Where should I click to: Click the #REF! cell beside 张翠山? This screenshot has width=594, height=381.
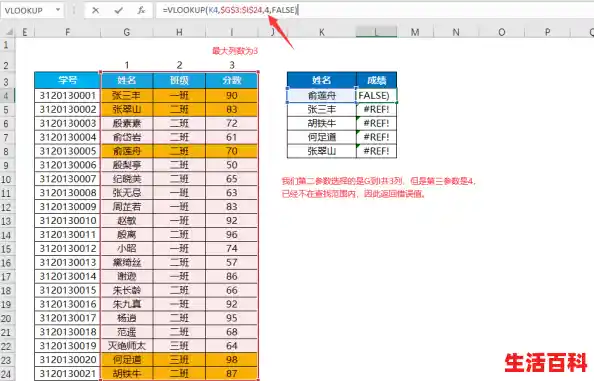click(376, 151)
